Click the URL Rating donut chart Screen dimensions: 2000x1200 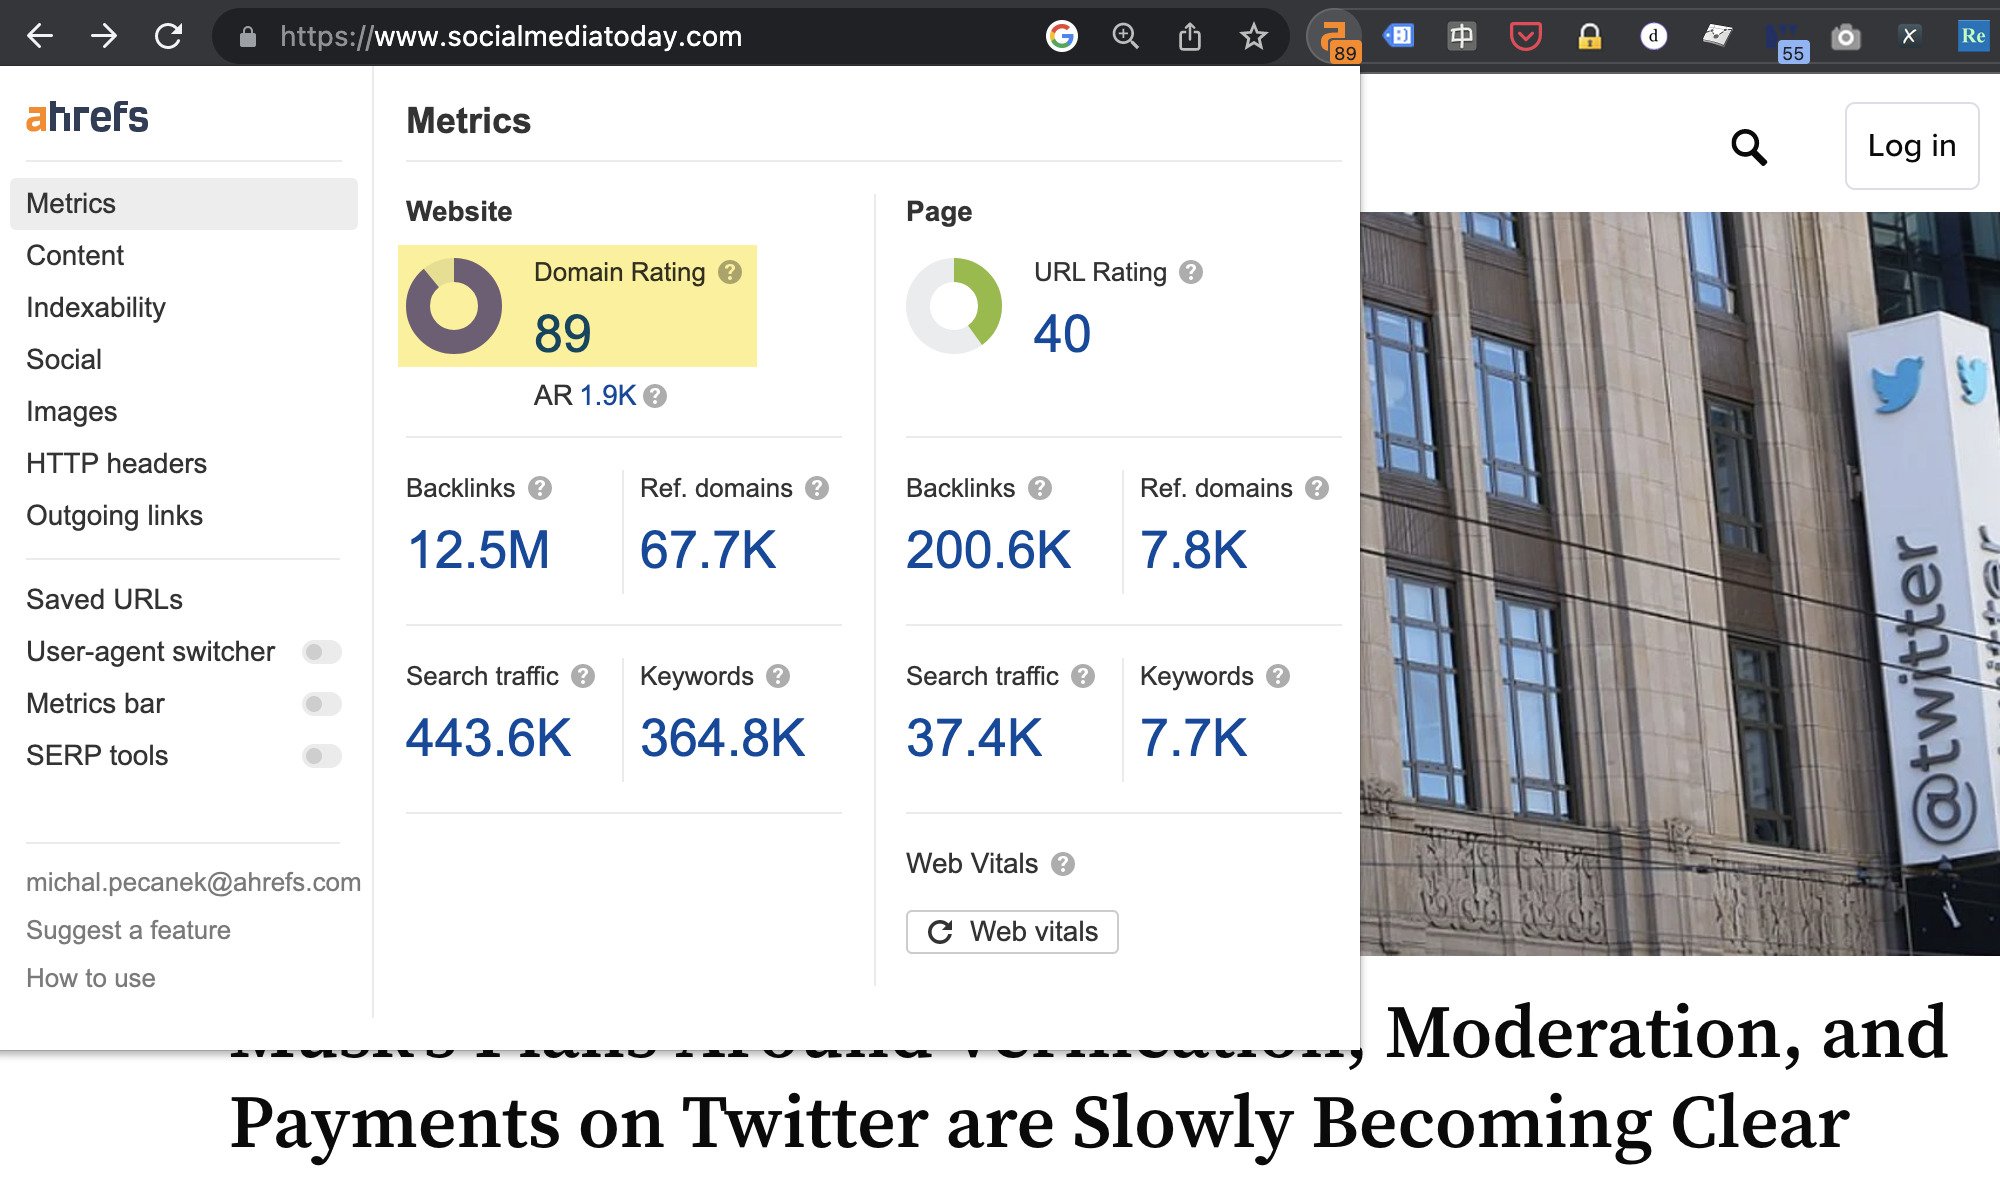click(x=954, y=306)
